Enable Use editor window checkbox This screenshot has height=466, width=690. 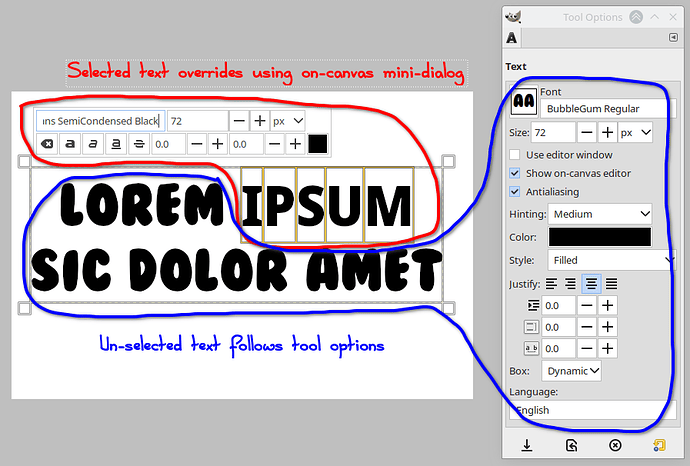(514, 155)
